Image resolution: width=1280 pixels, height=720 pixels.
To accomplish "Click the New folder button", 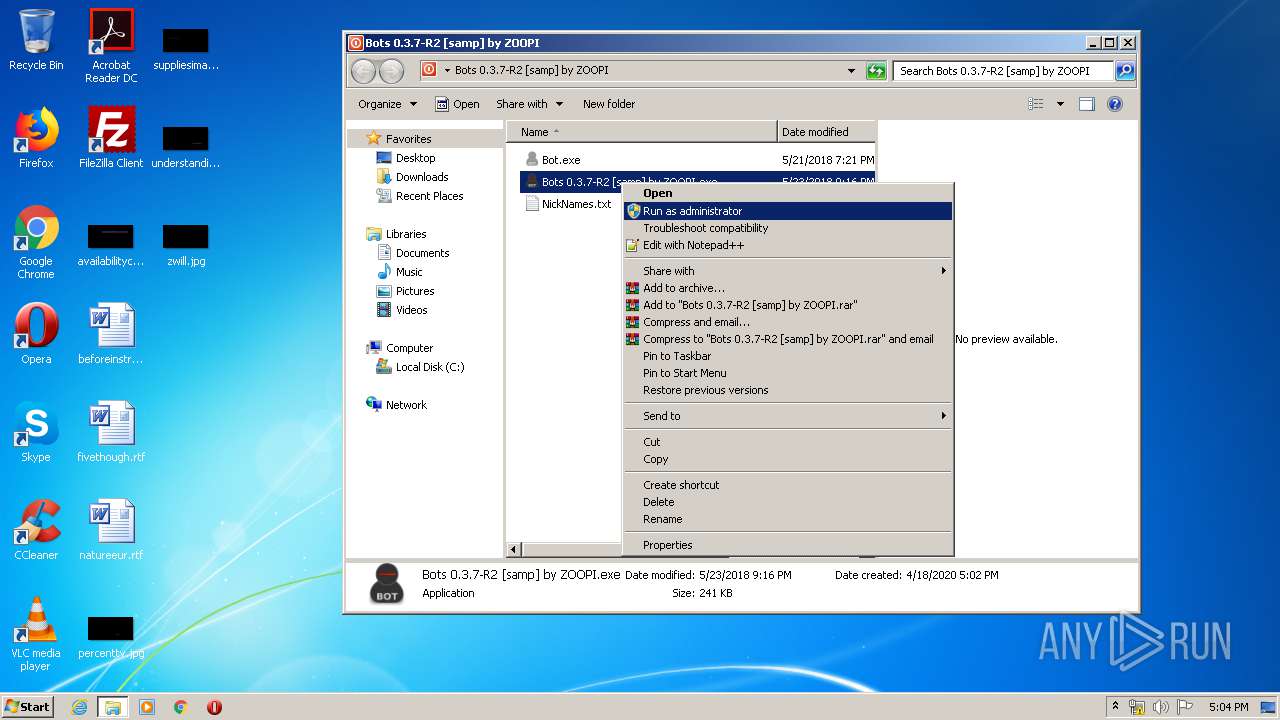I will [x=609, y=104].
